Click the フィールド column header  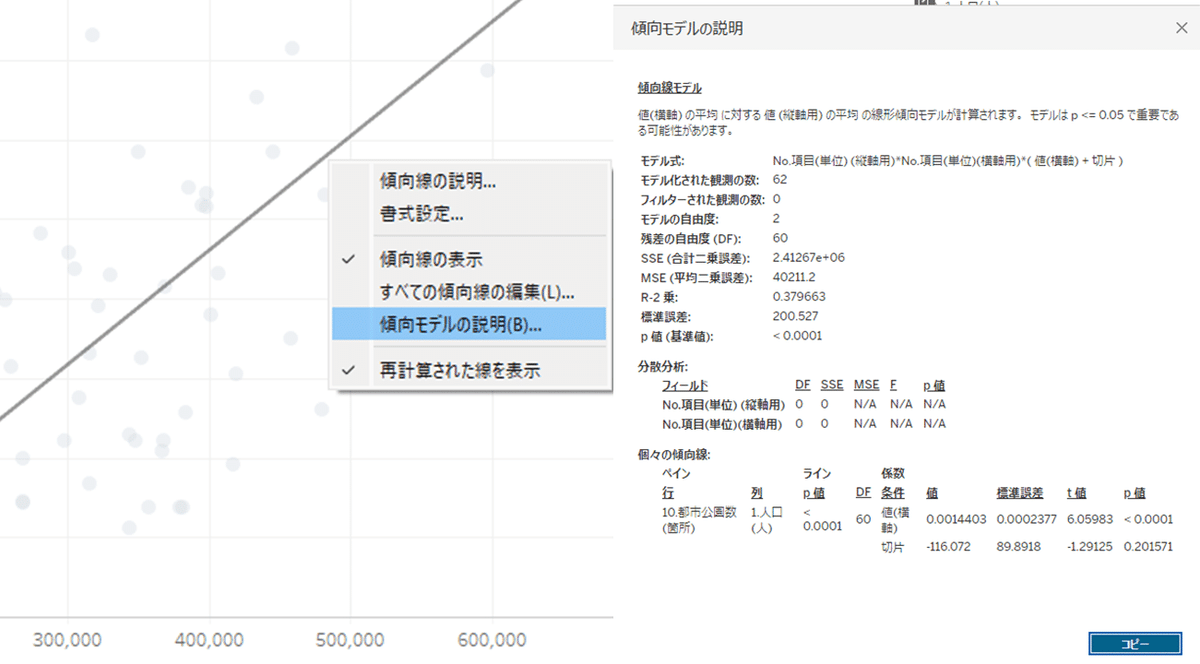point(685,385)
